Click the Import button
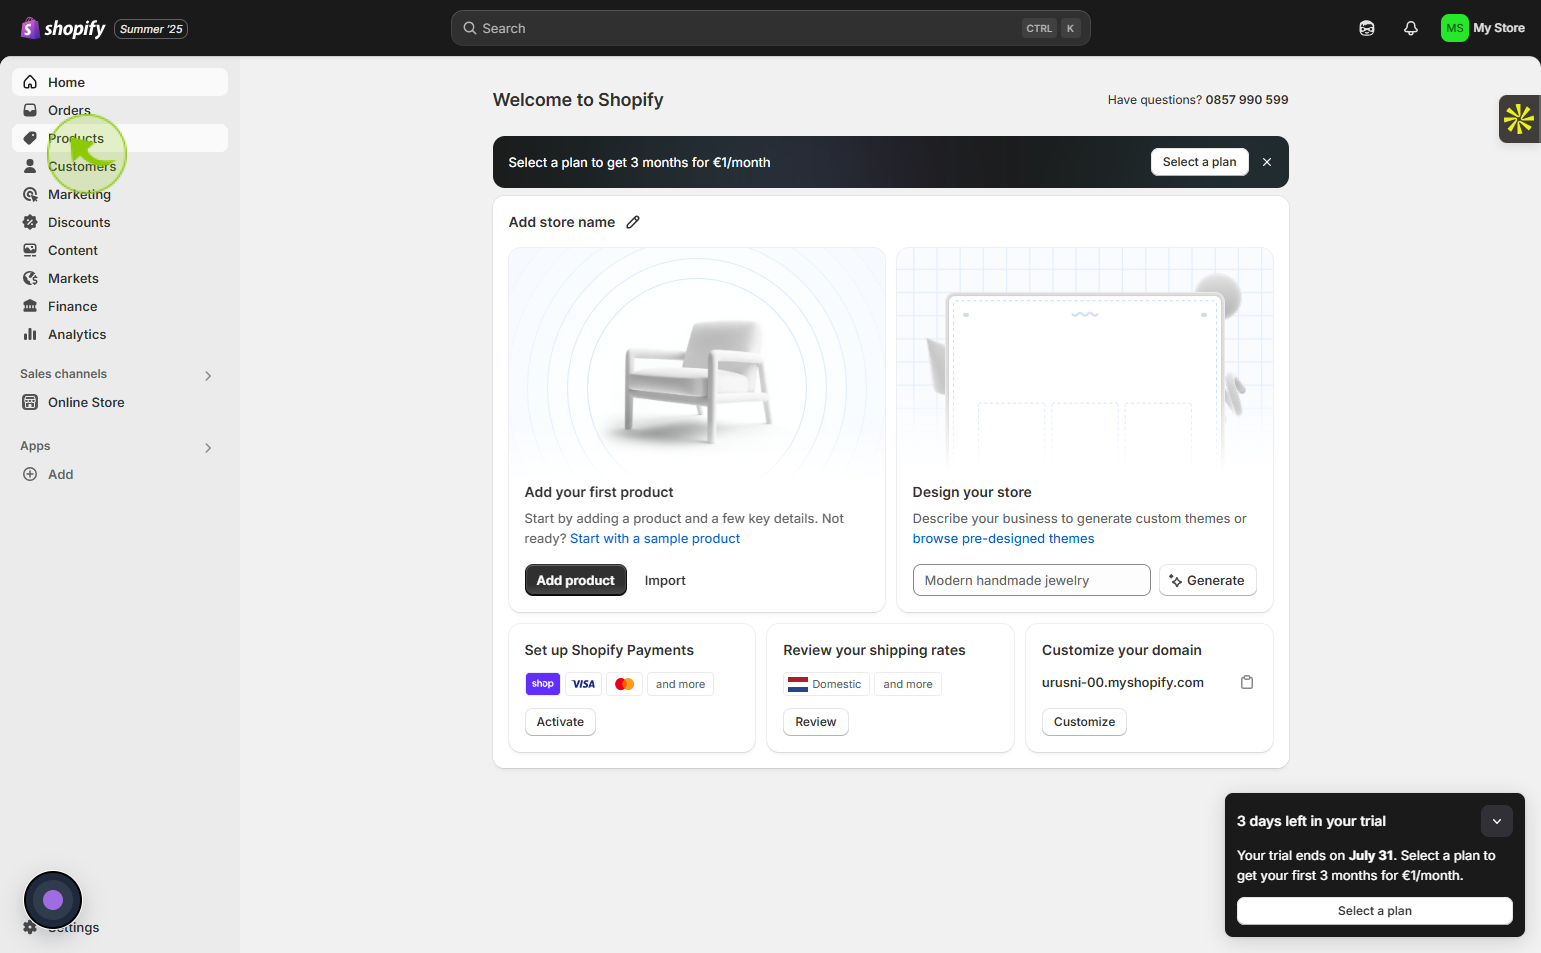1541x953 pixels. [665, 580]
